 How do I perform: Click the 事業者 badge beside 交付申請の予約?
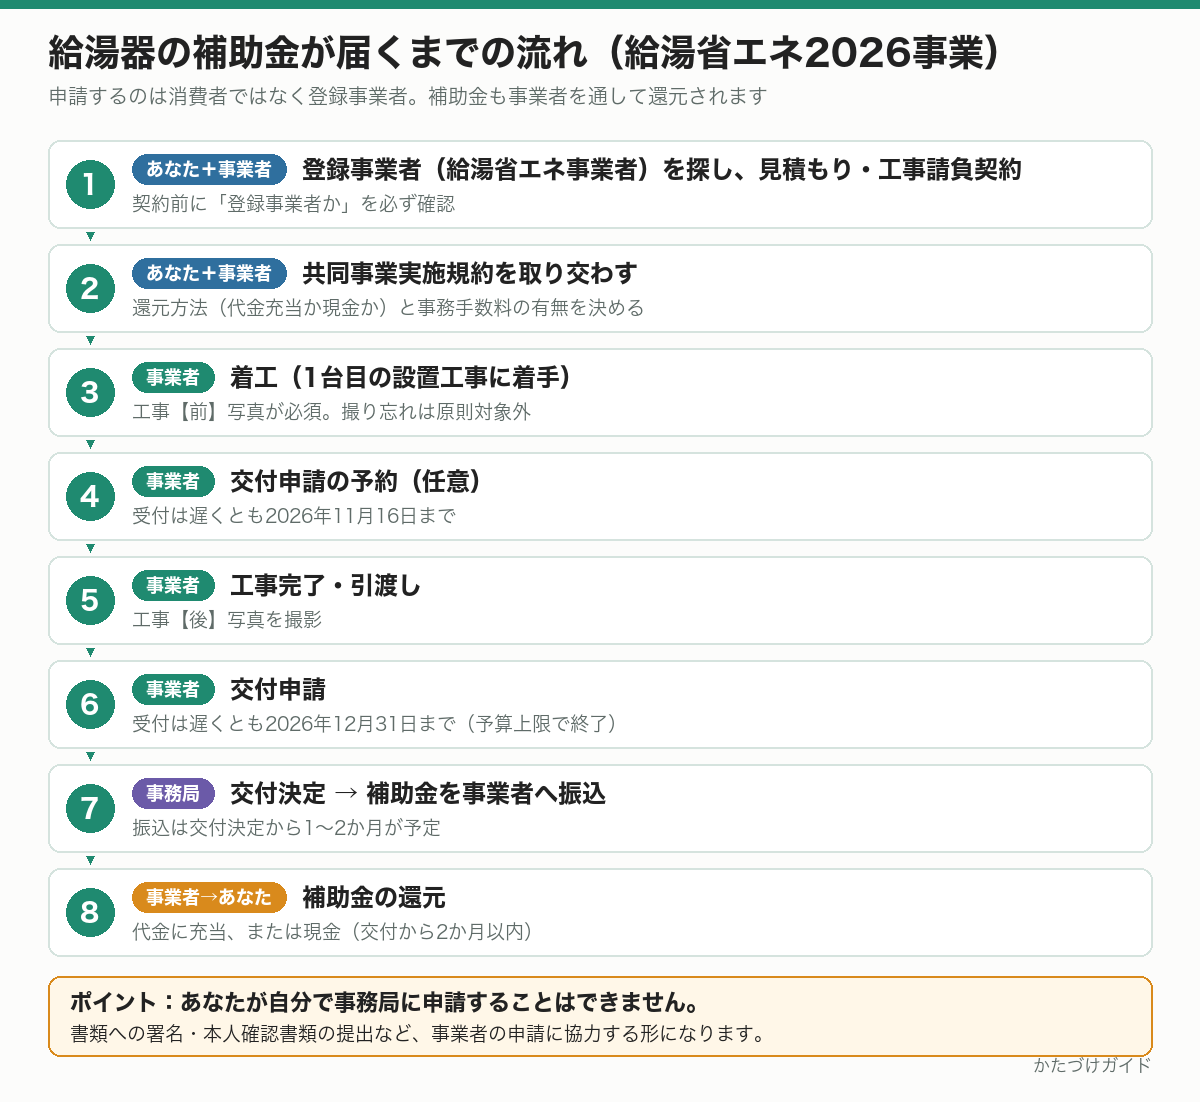click(173, 481)
